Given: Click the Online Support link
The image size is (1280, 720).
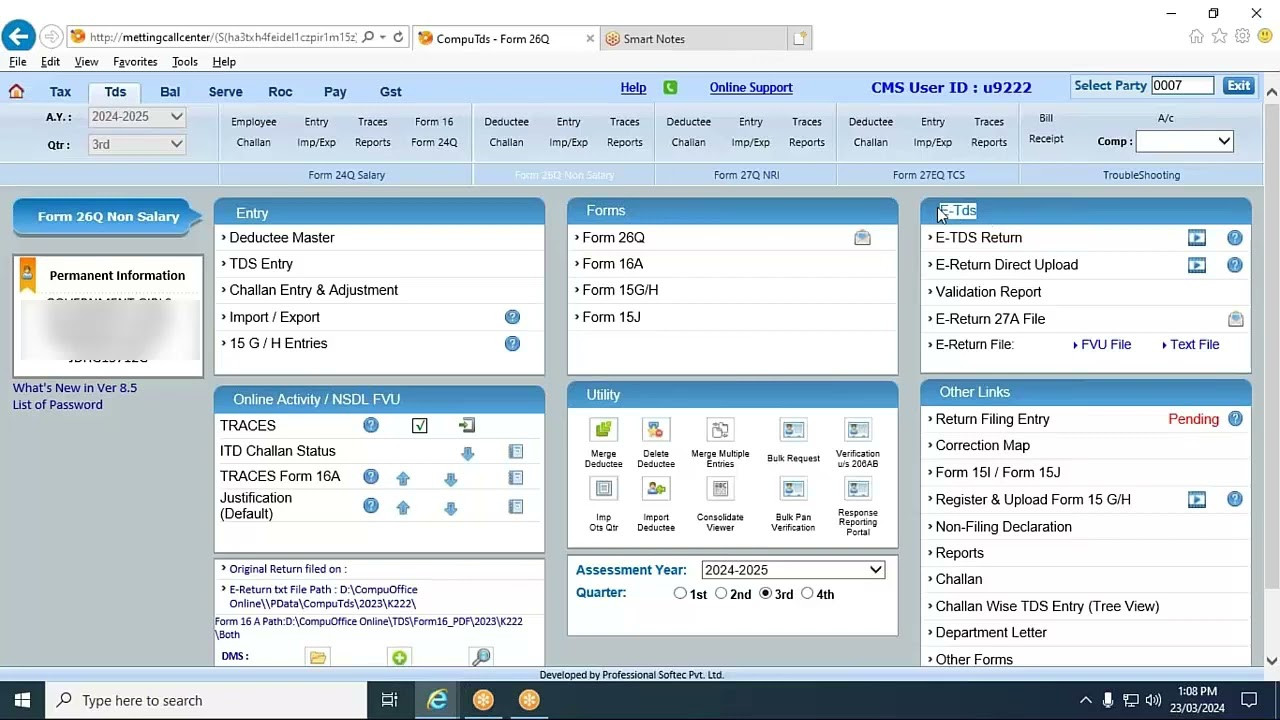Looking at the screenshot, I should coord(750,88).
